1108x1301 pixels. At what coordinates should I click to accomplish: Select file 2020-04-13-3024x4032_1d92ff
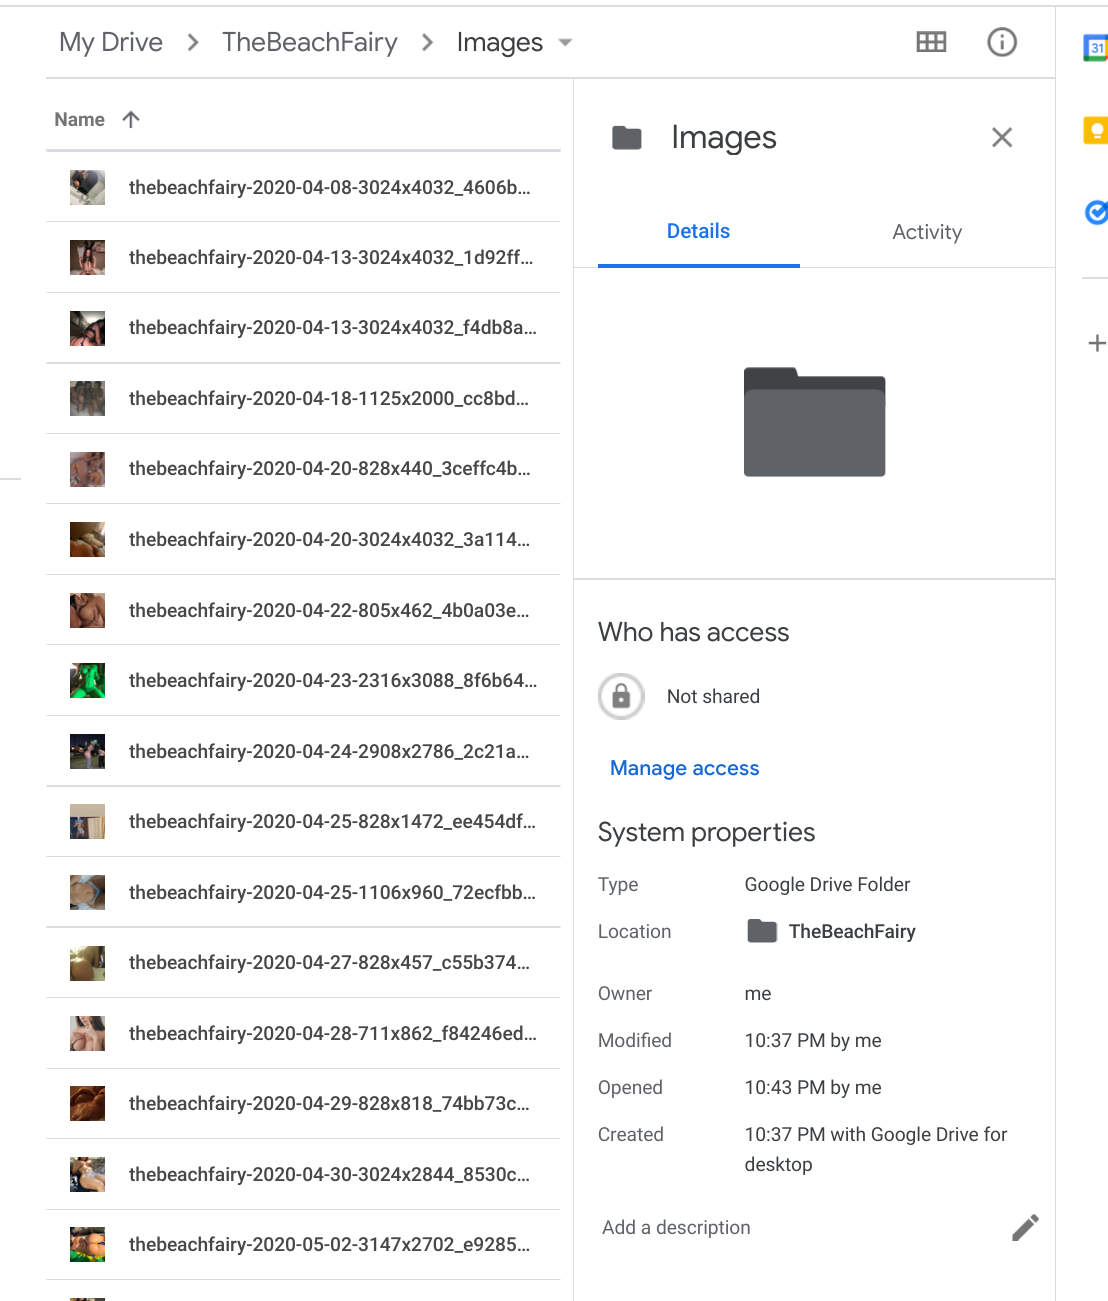point(303,257)
